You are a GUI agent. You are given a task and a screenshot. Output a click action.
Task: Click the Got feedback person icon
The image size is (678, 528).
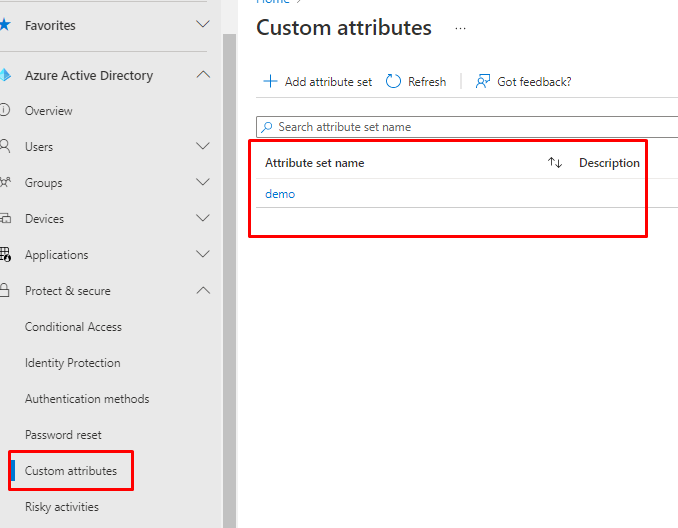click(x=483, y=81)
